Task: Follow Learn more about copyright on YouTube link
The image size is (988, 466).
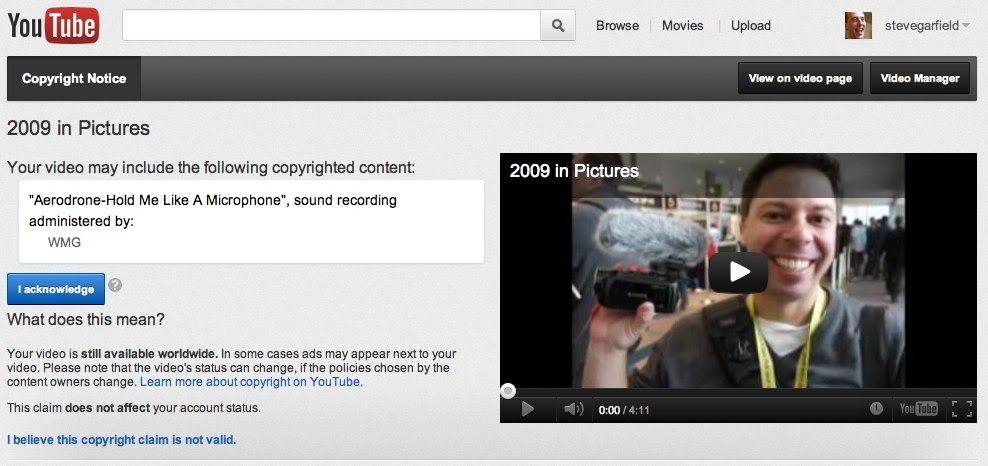Action: click(x=251, y=382)
